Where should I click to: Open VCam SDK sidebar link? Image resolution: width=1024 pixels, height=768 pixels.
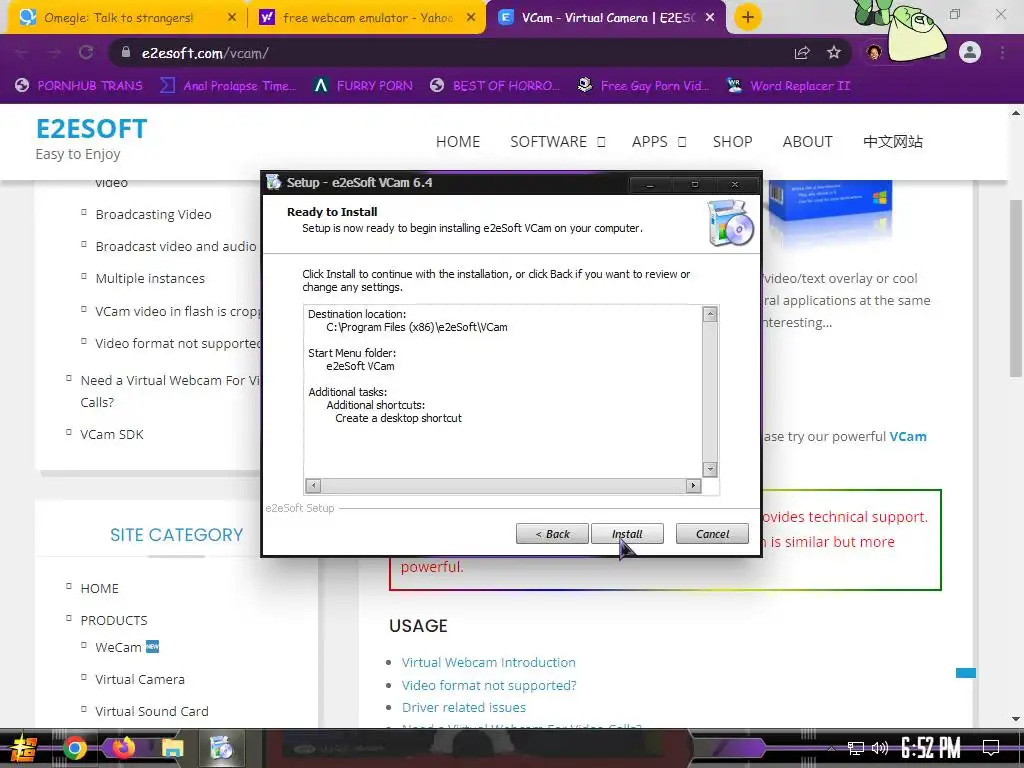pos(112,434)
